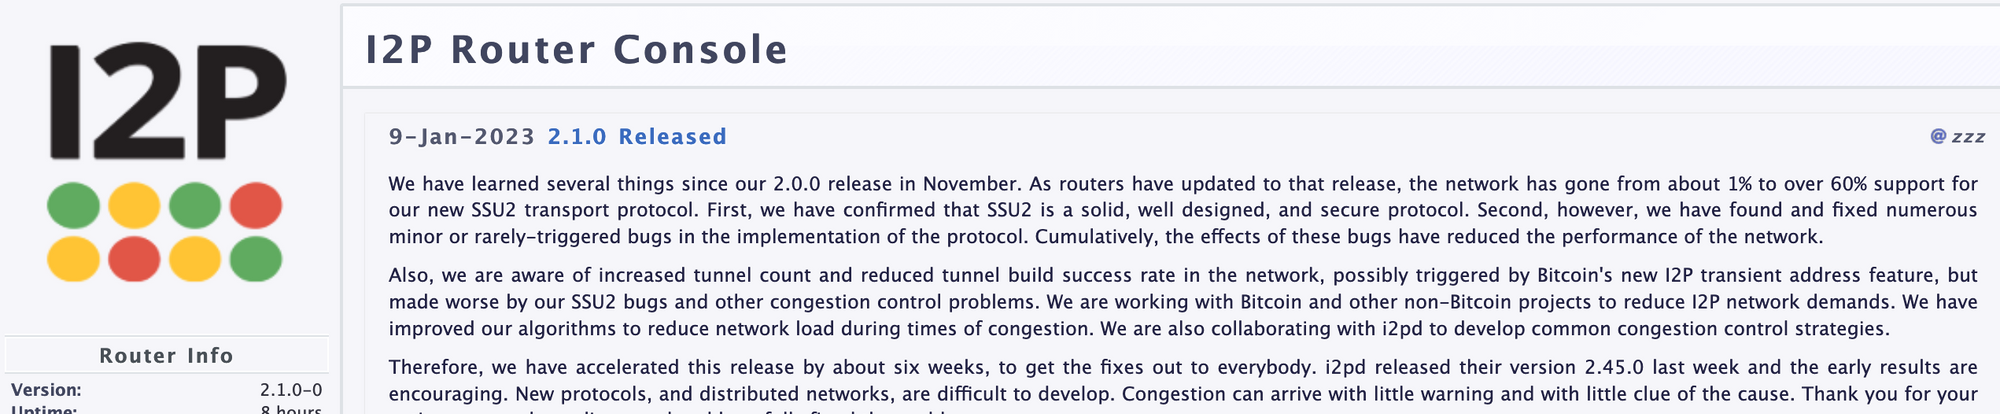Click the I2P logo lettering
Image resolution: width=2000 pixels, height=414 pixels.
(168, 100)
